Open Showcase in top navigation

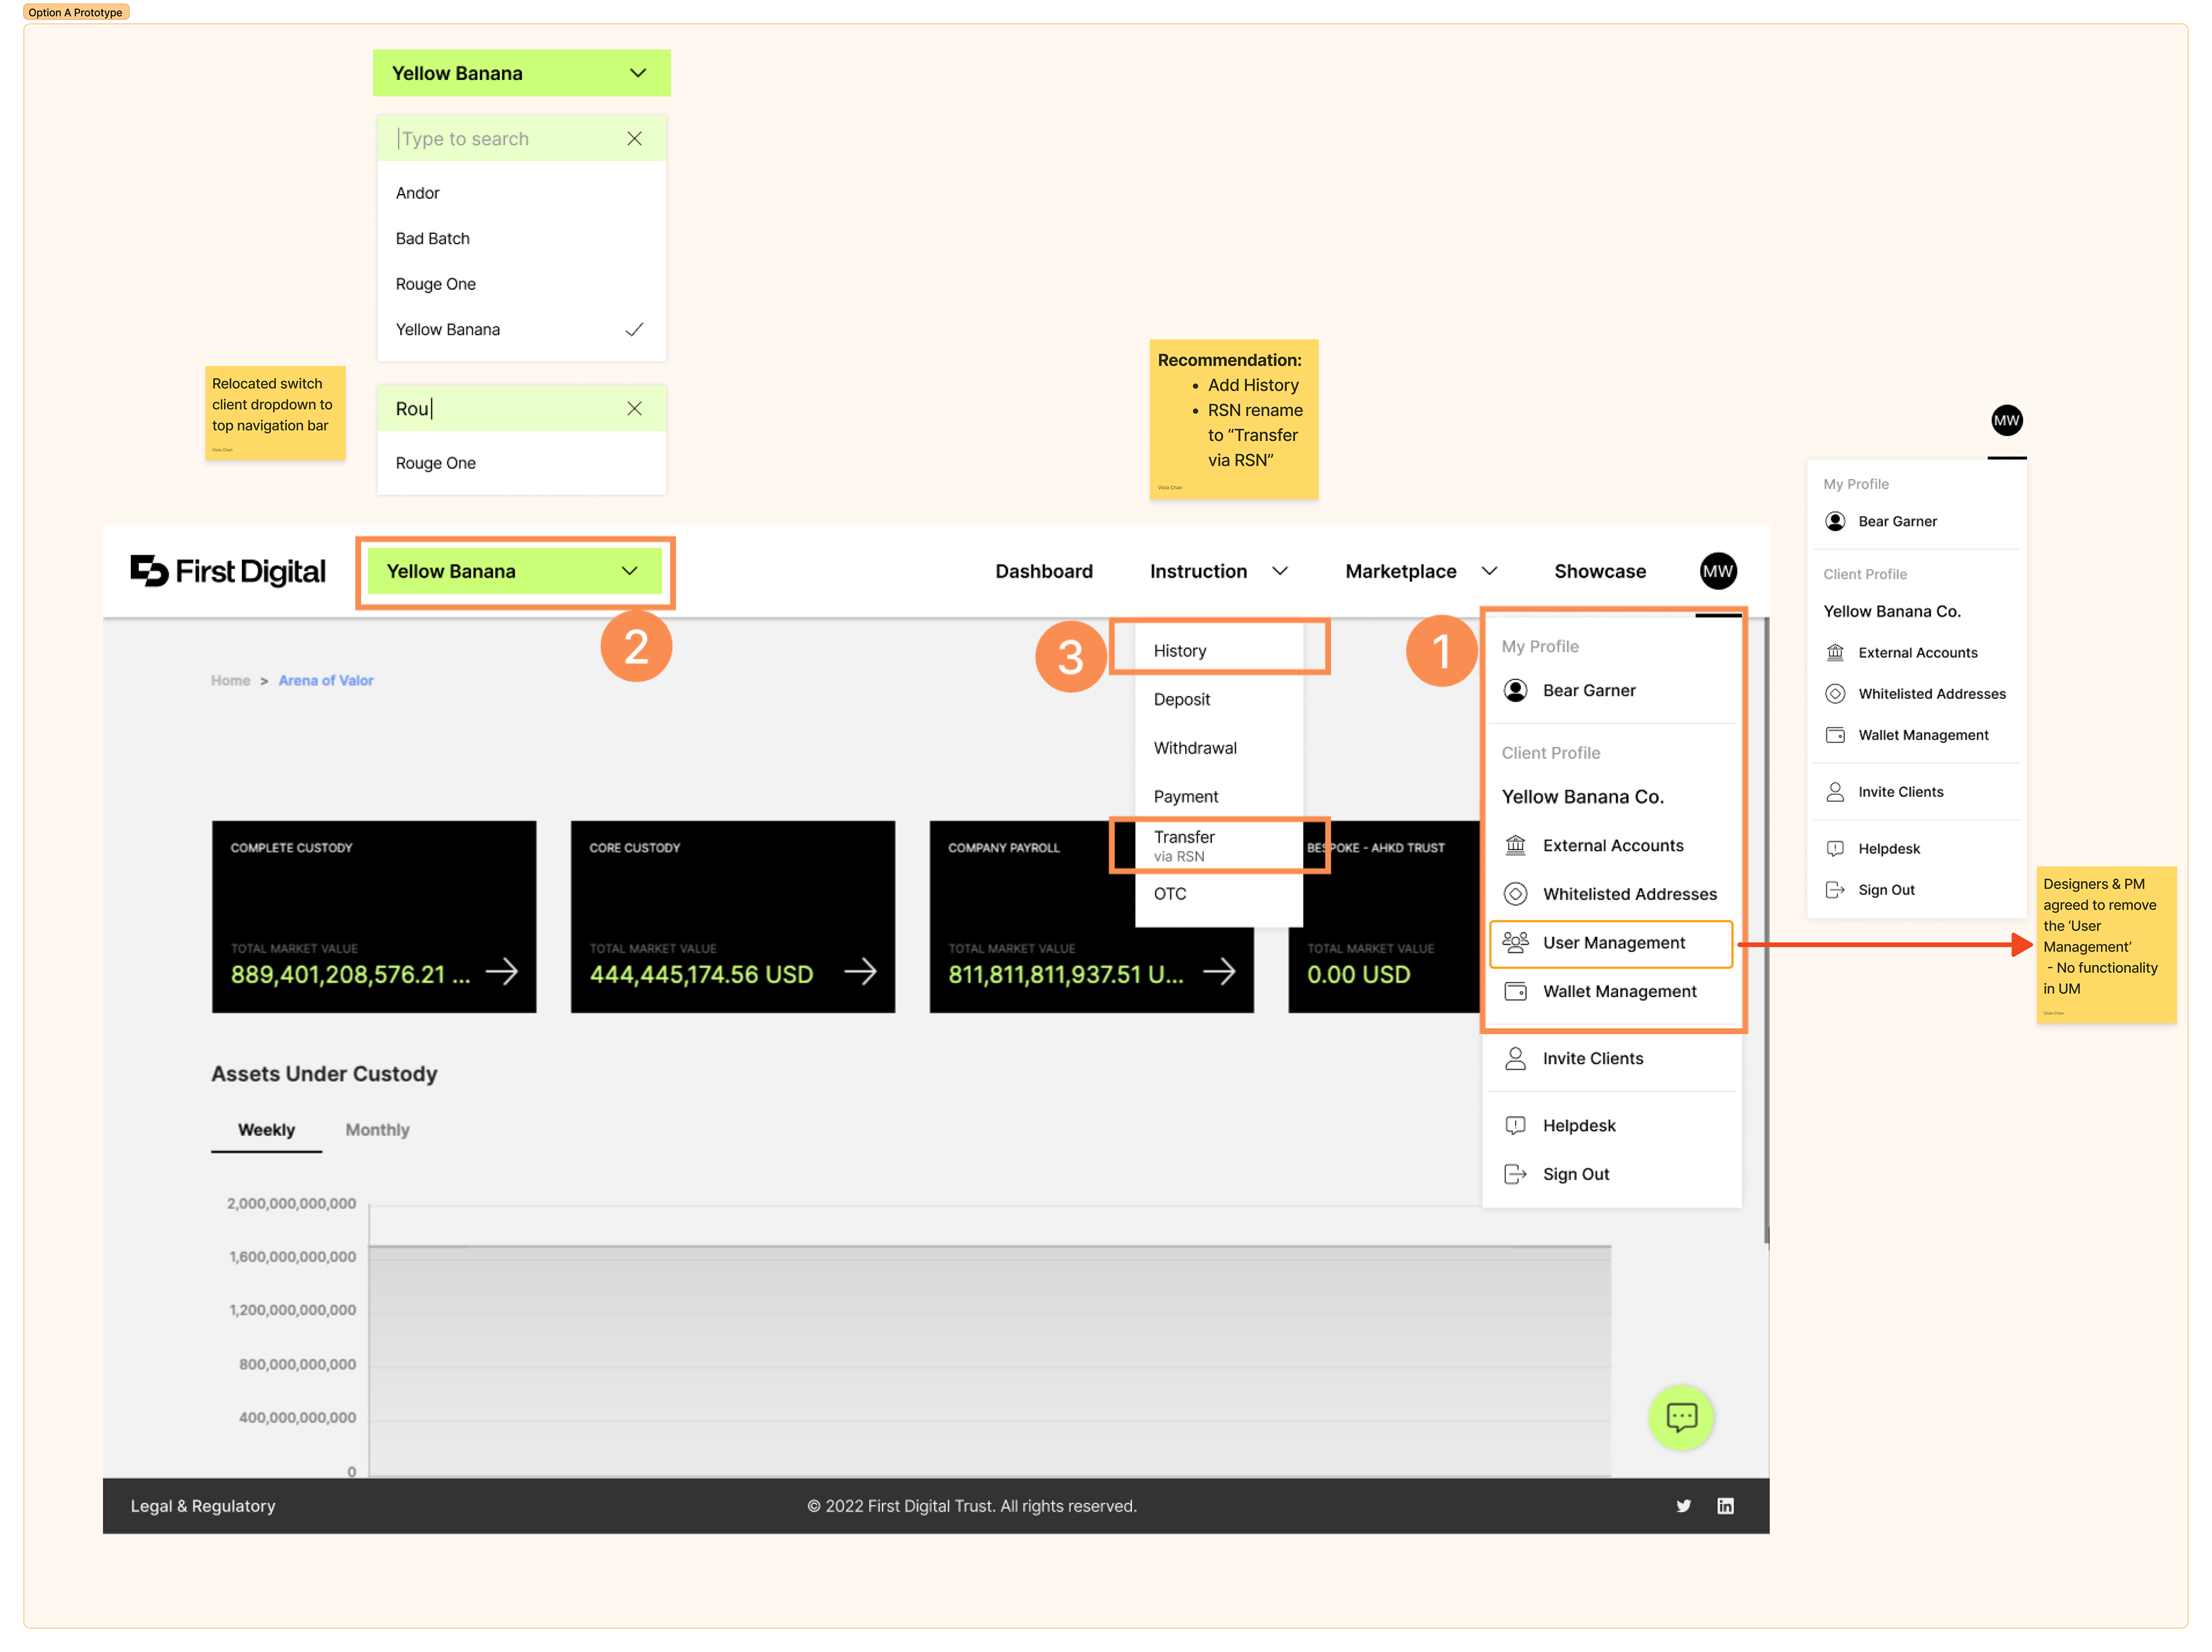(x=1599, y=571)
